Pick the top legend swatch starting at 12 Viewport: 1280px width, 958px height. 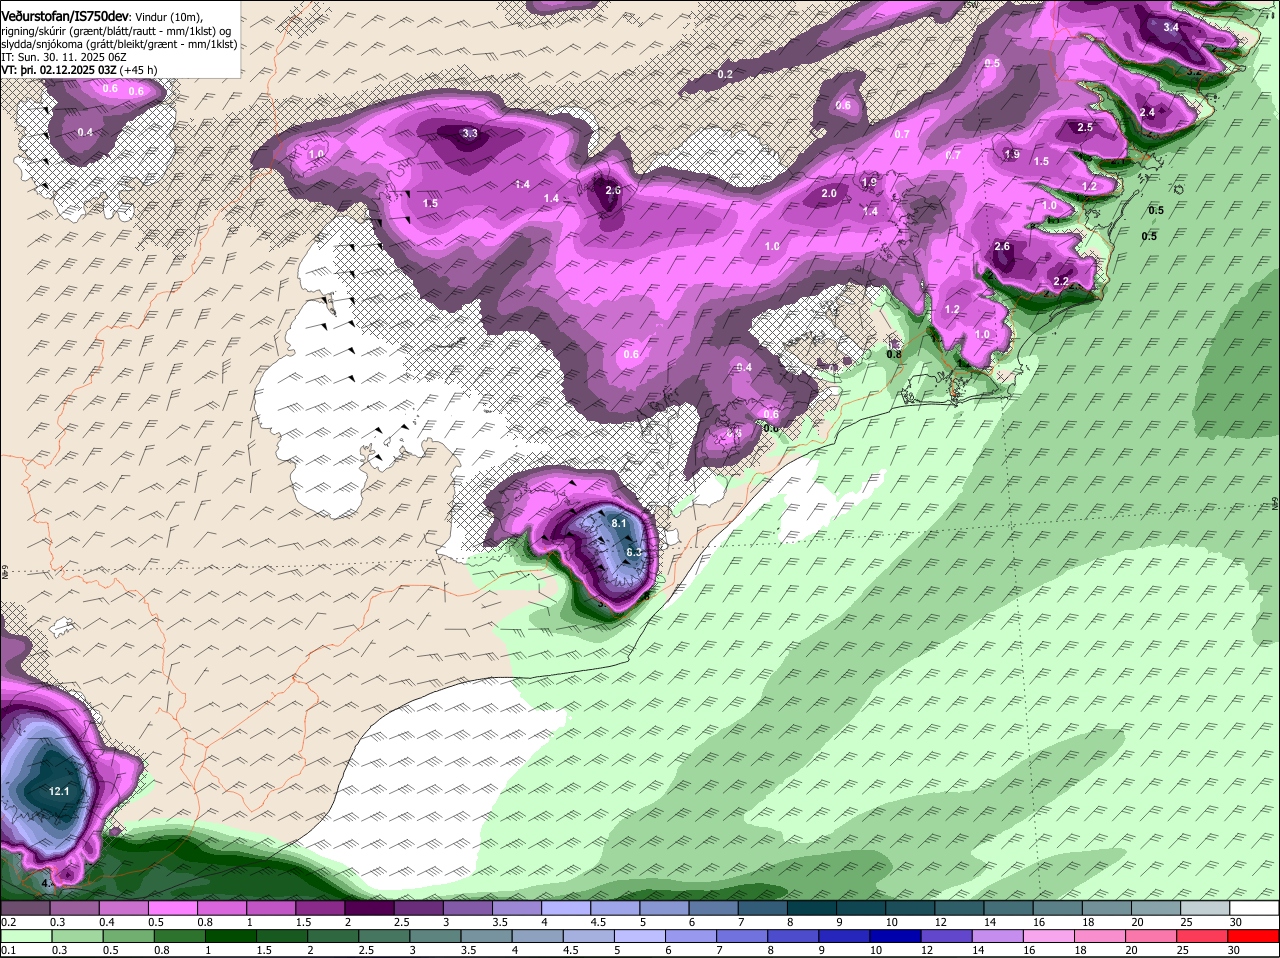(960, 908)
